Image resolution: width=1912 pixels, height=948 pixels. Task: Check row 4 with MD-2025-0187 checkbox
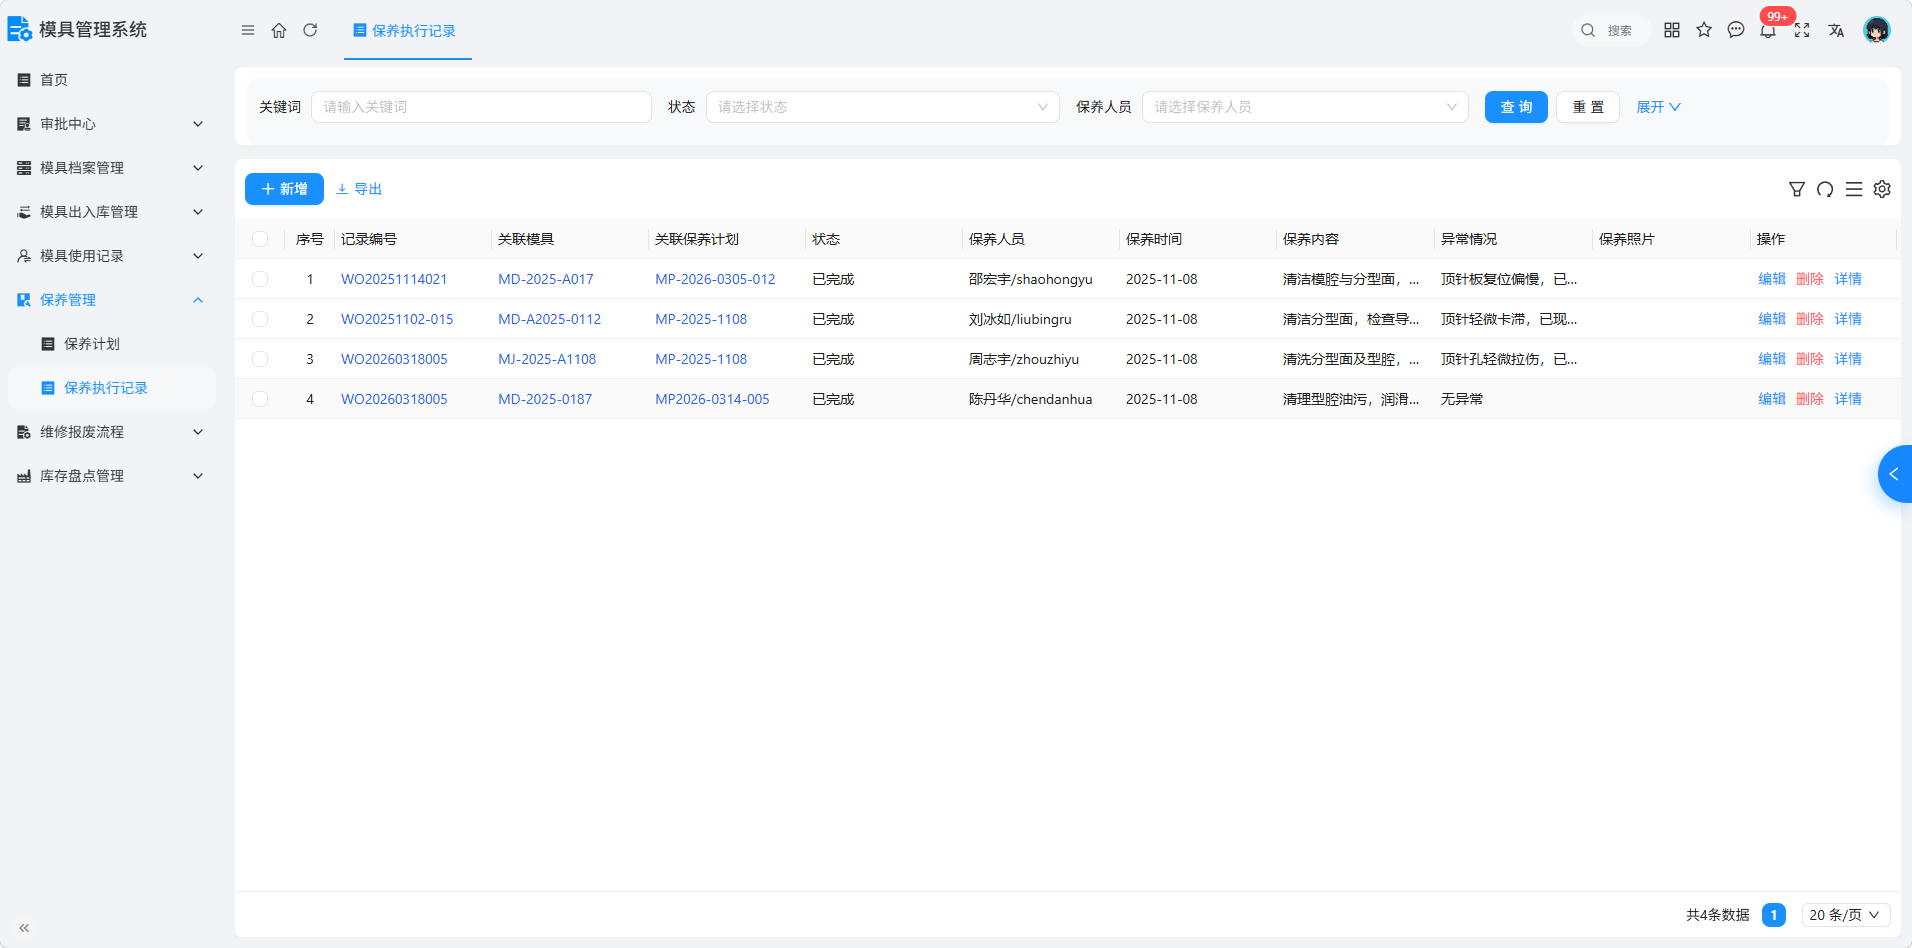[260, 399]
